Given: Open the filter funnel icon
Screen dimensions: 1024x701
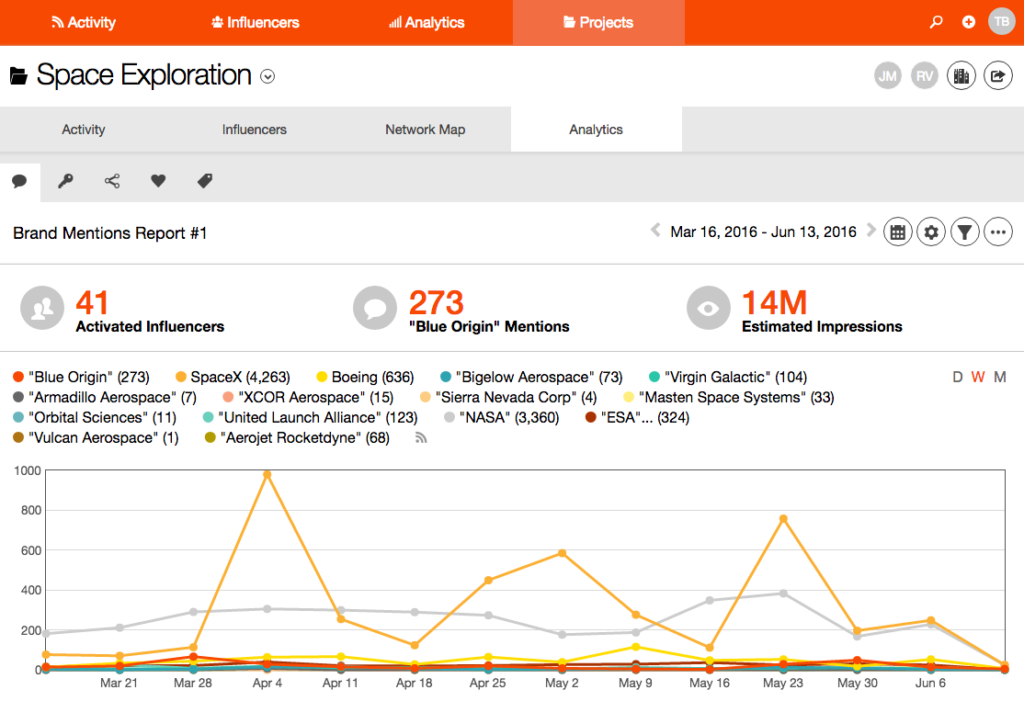Looking at the screenshot, I should point(965,232).
